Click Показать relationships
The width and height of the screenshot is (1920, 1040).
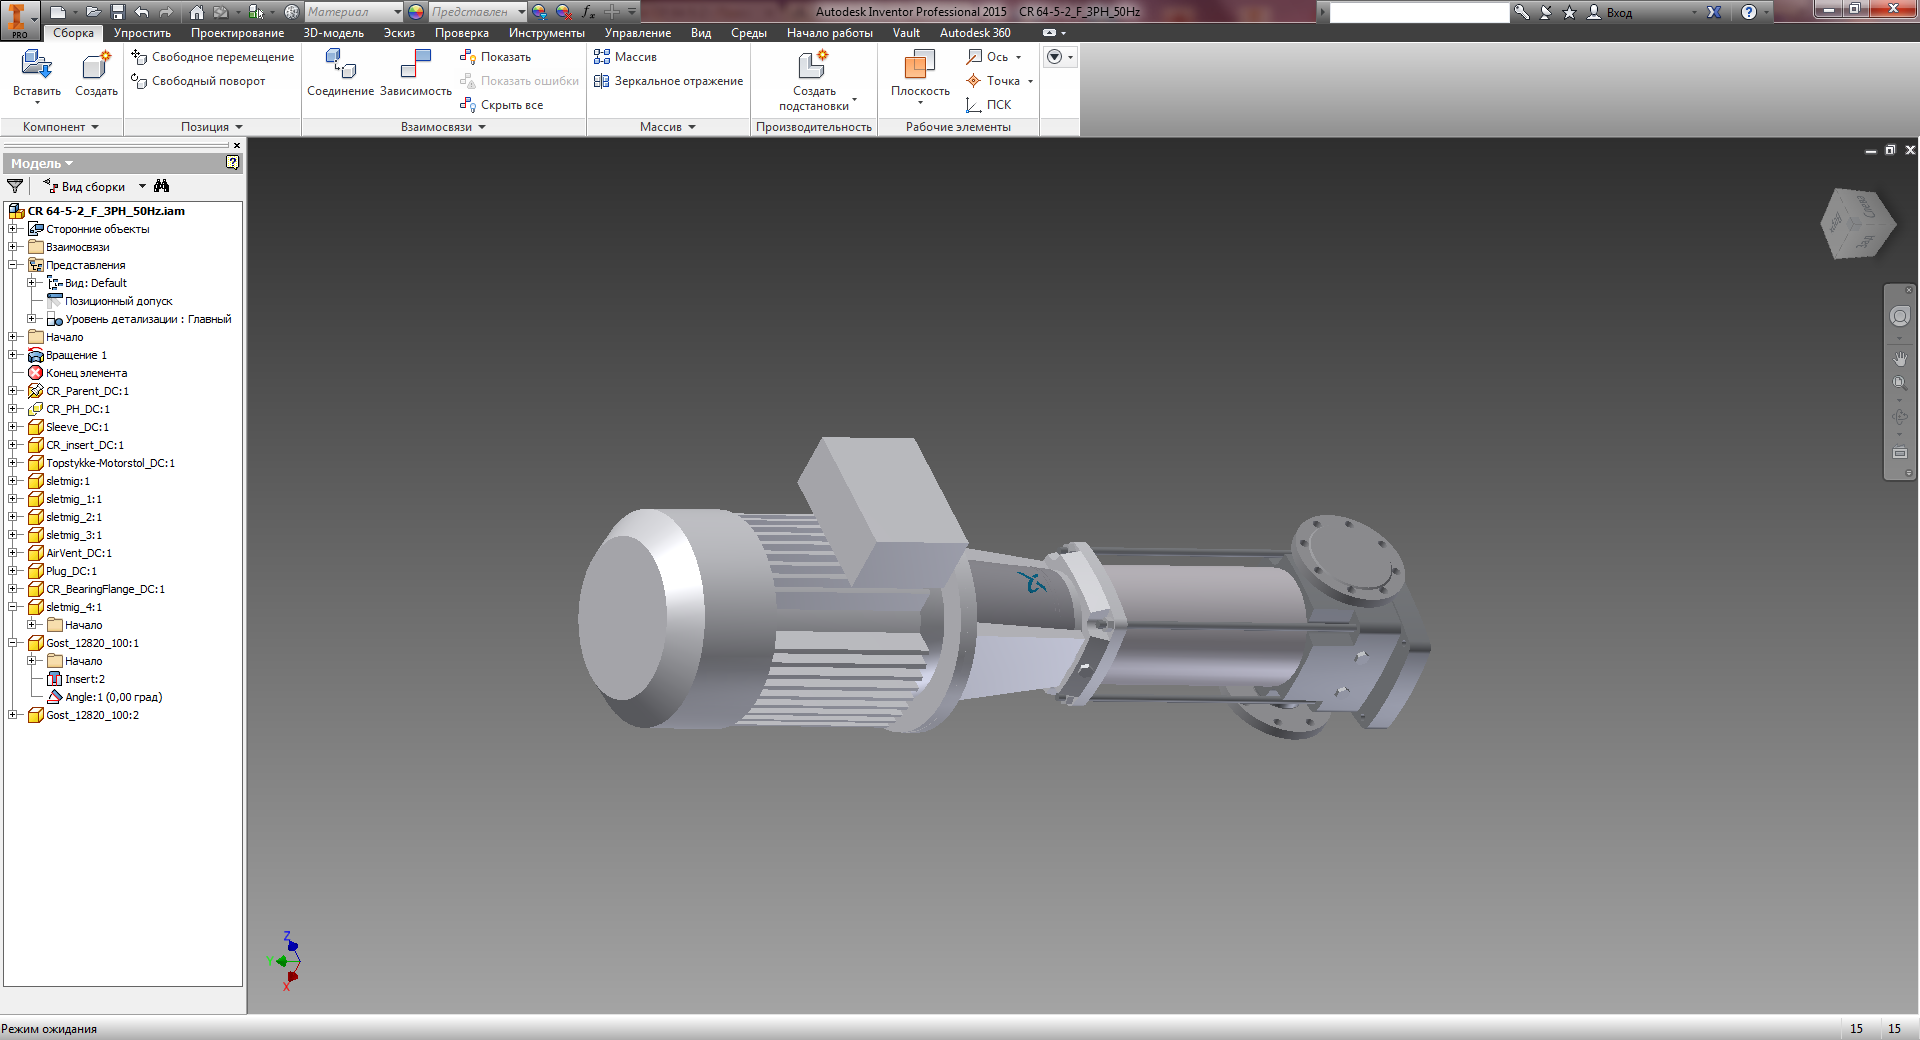(495, 57)
